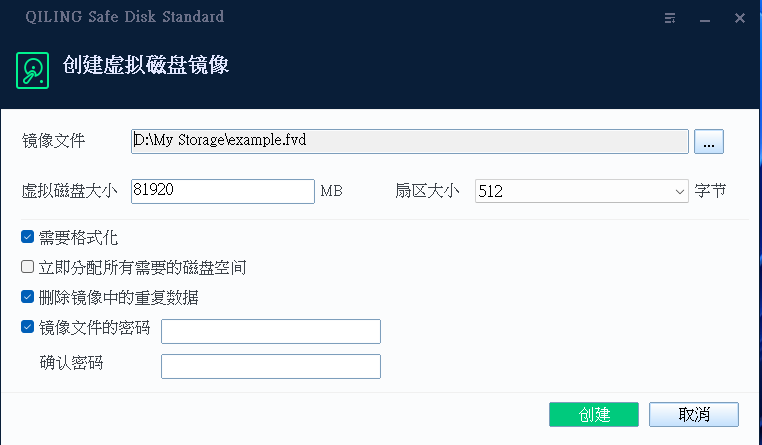Click the 创建虚拟磁盘镜像 heading text
The image size is (762, 445).
coord(146,67)
